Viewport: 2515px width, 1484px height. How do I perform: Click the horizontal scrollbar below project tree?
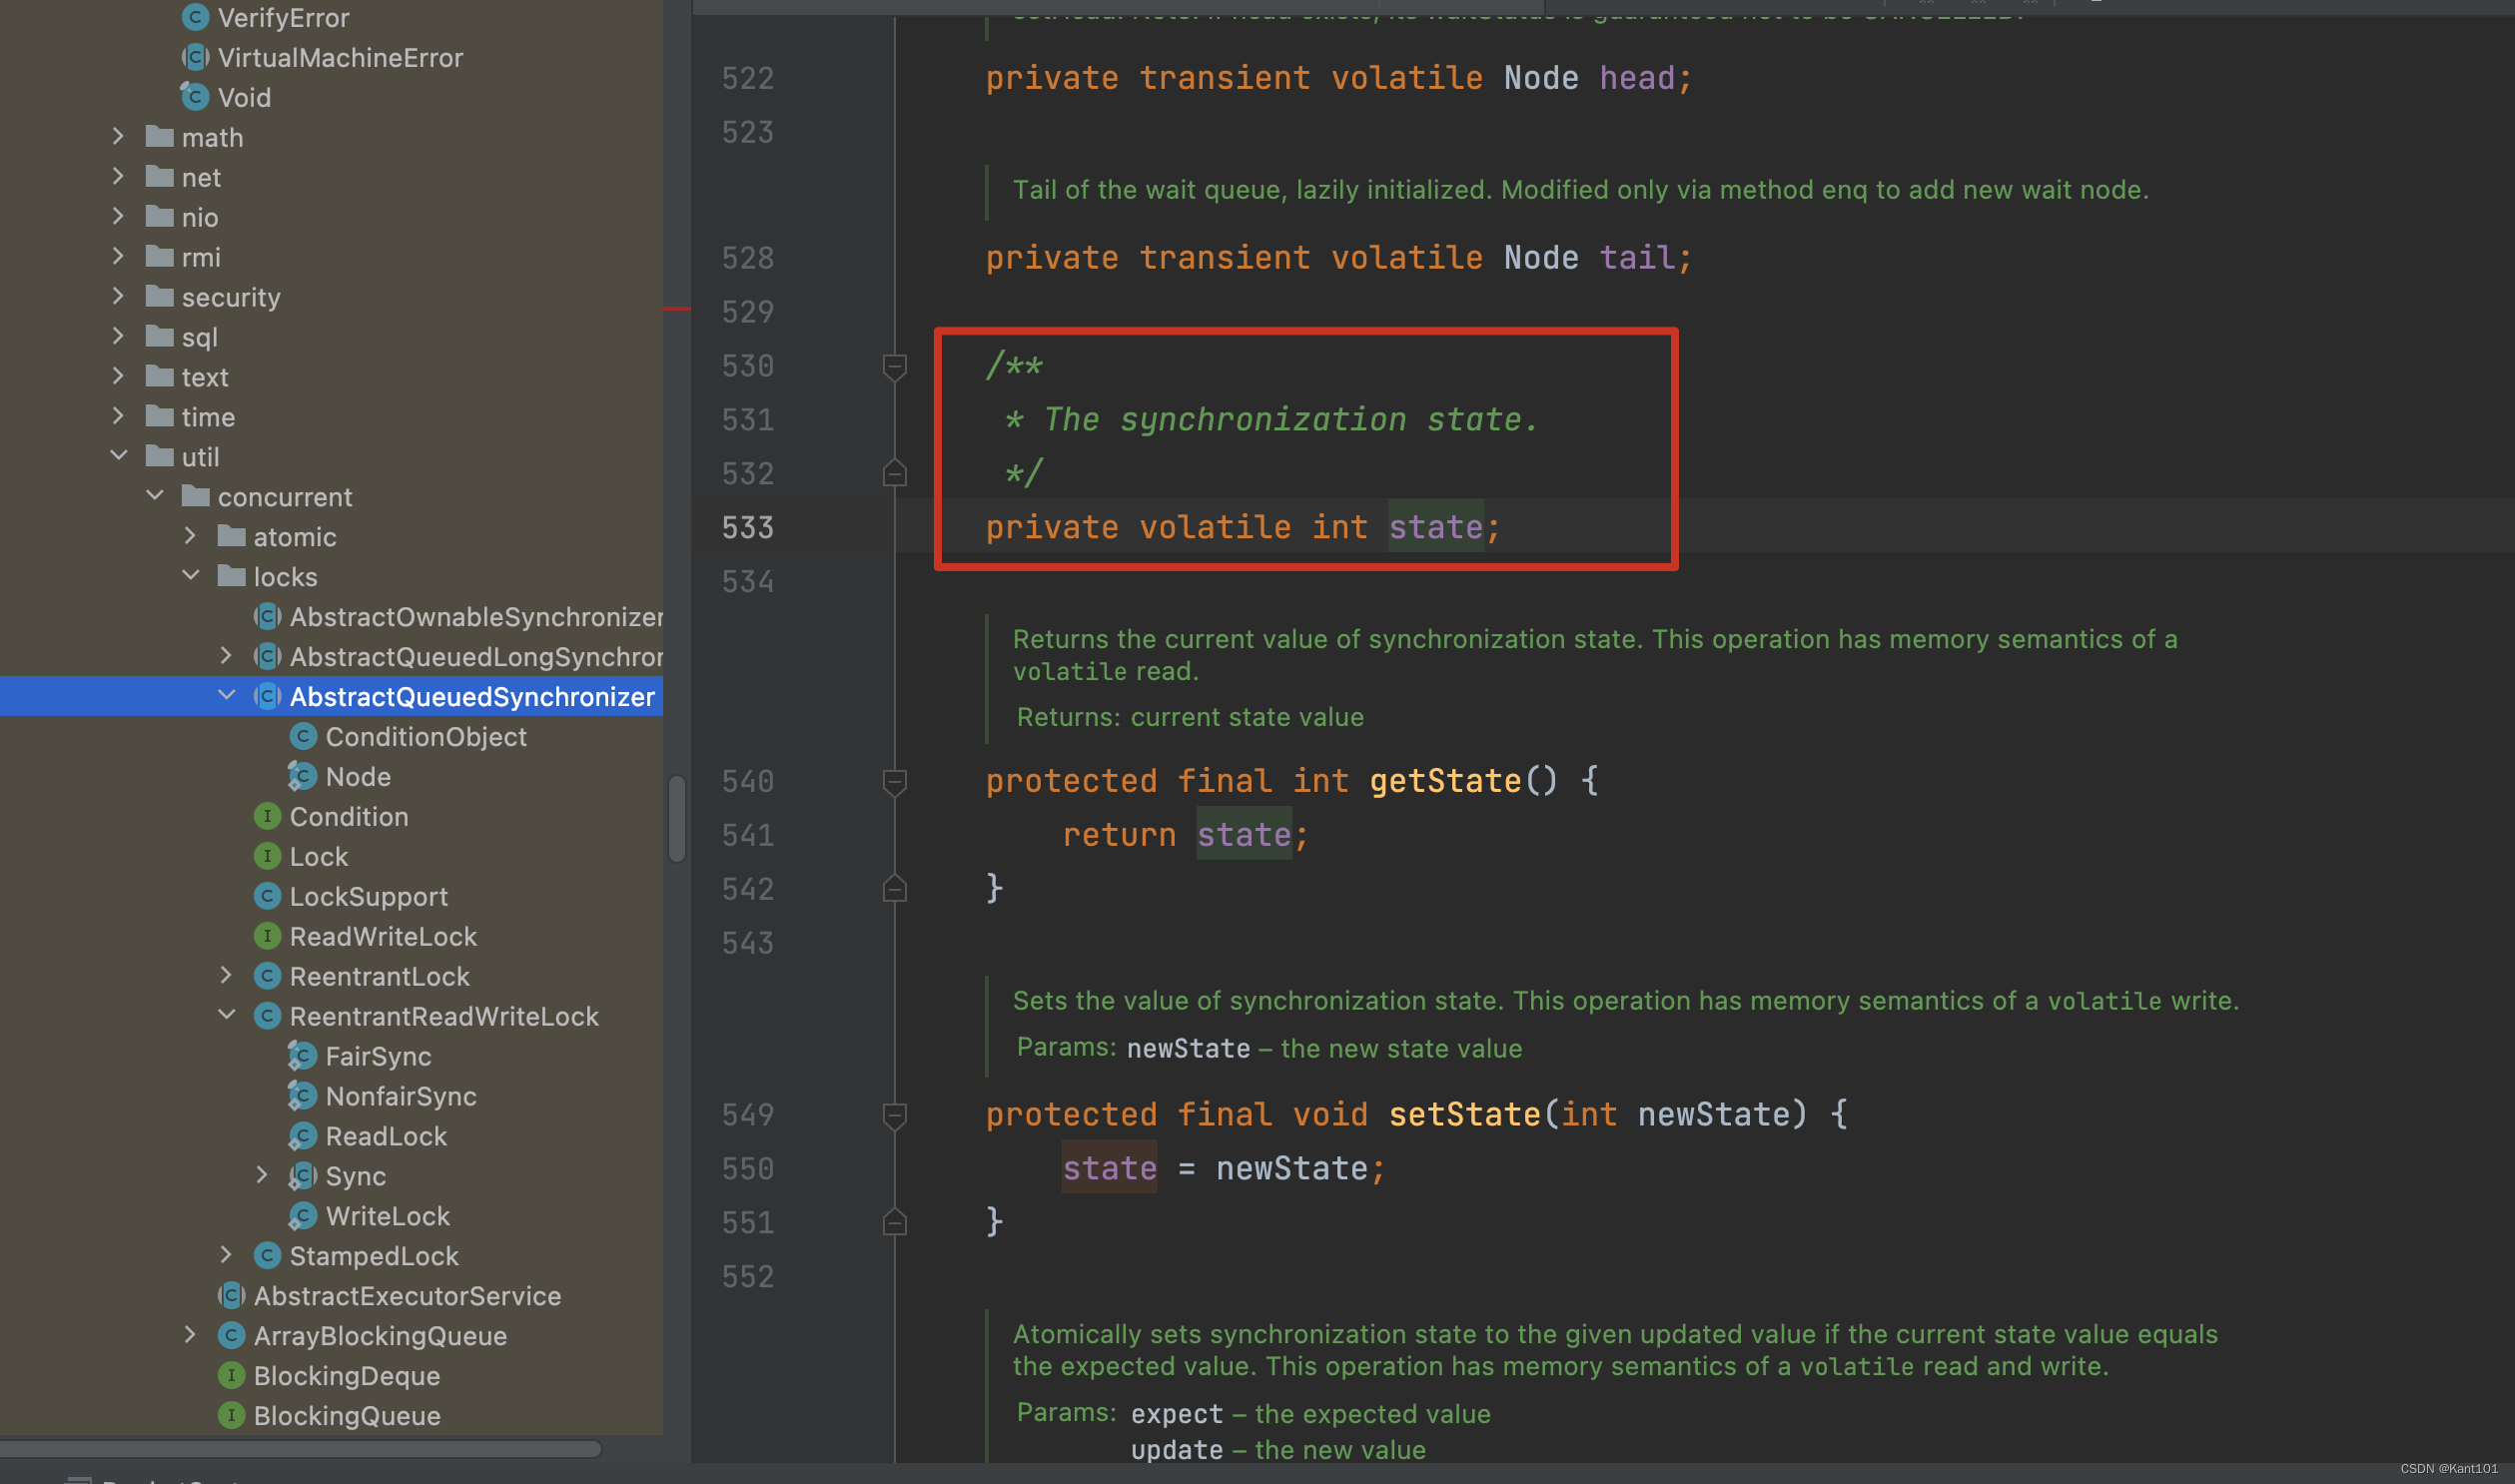coord(300,1449)
